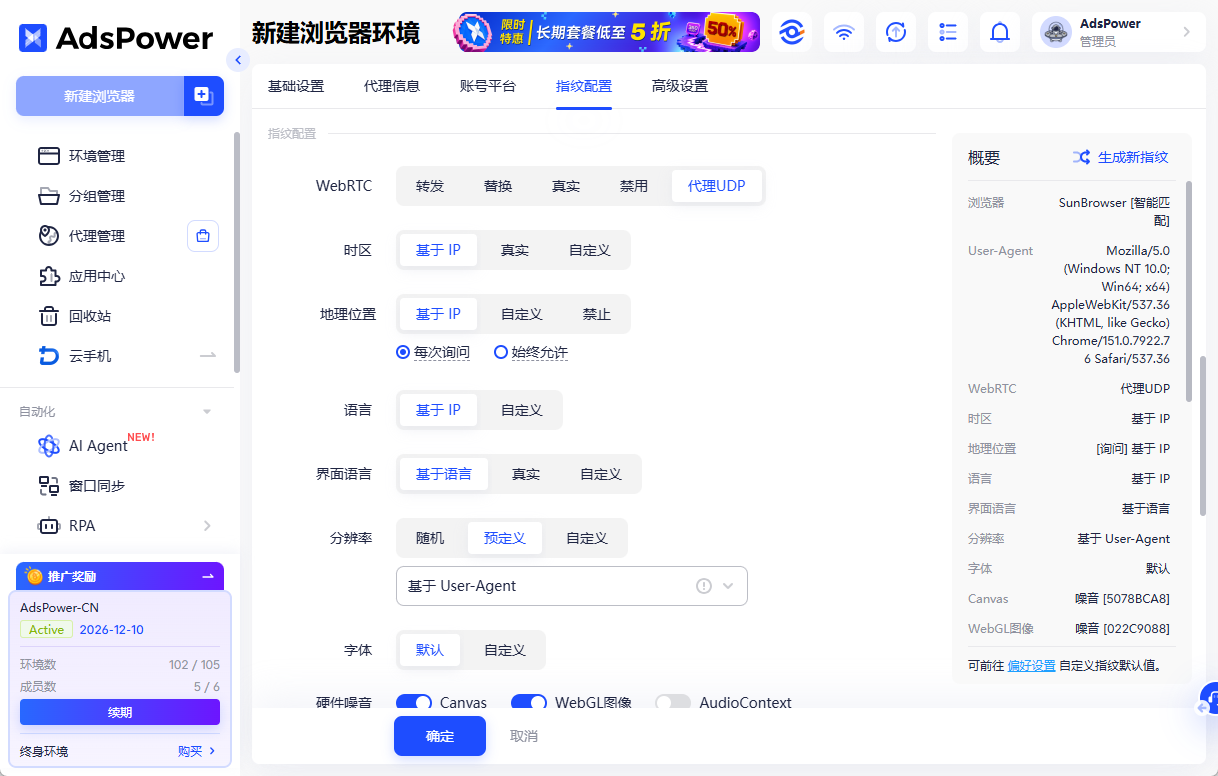Screen dimensions: 1218x776
Task: Click the user avatar icon
Action: 1056,32
